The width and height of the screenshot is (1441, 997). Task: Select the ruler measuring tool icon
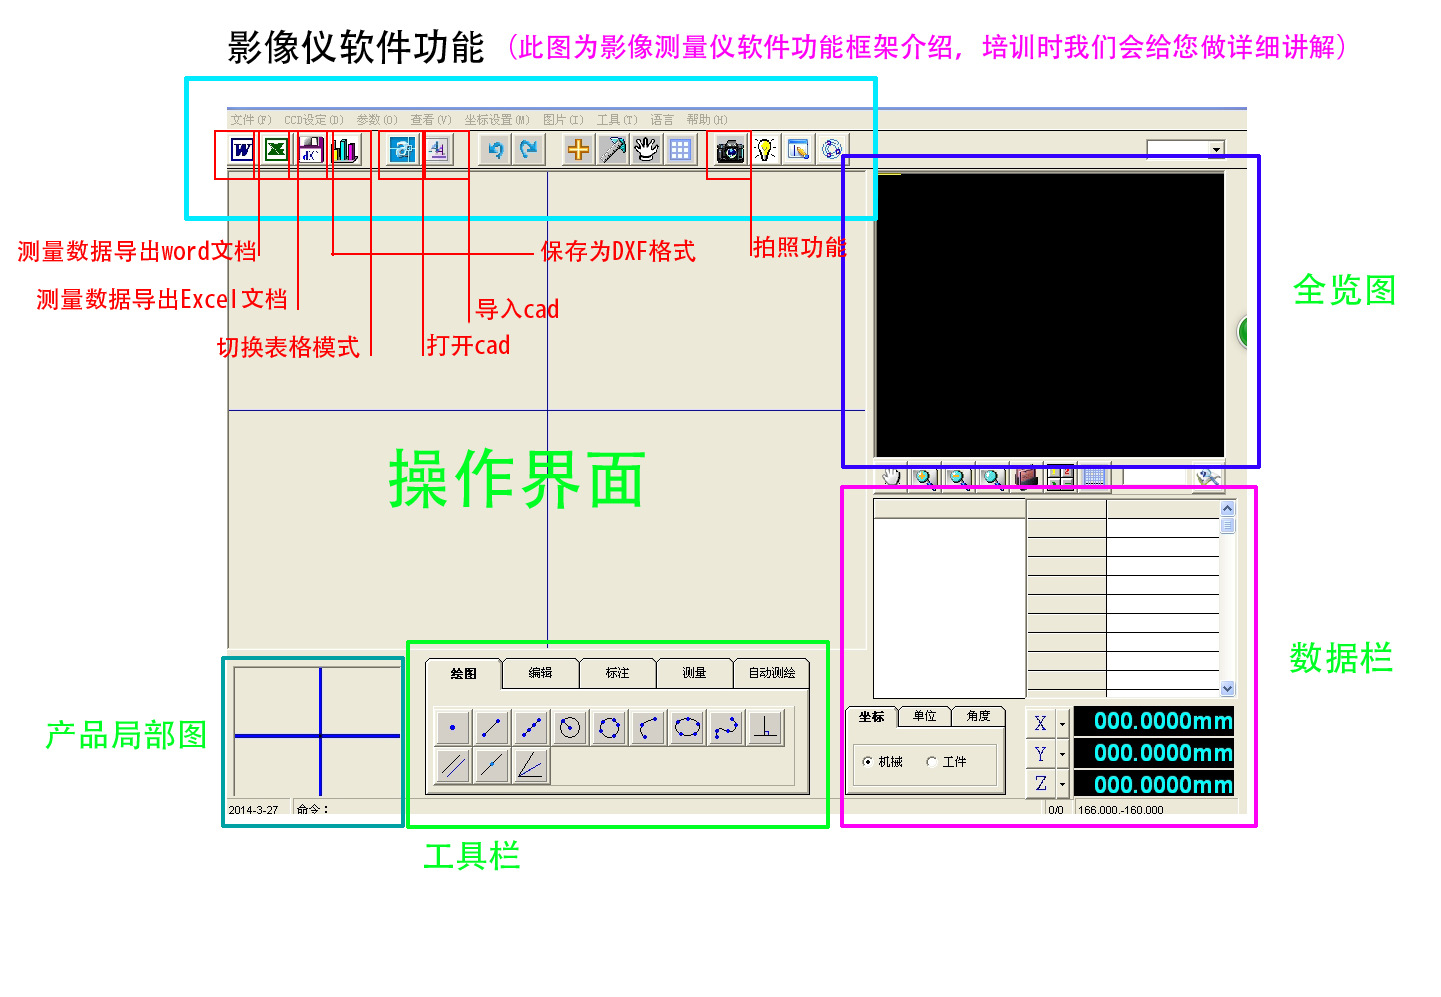tap(612, 150)
